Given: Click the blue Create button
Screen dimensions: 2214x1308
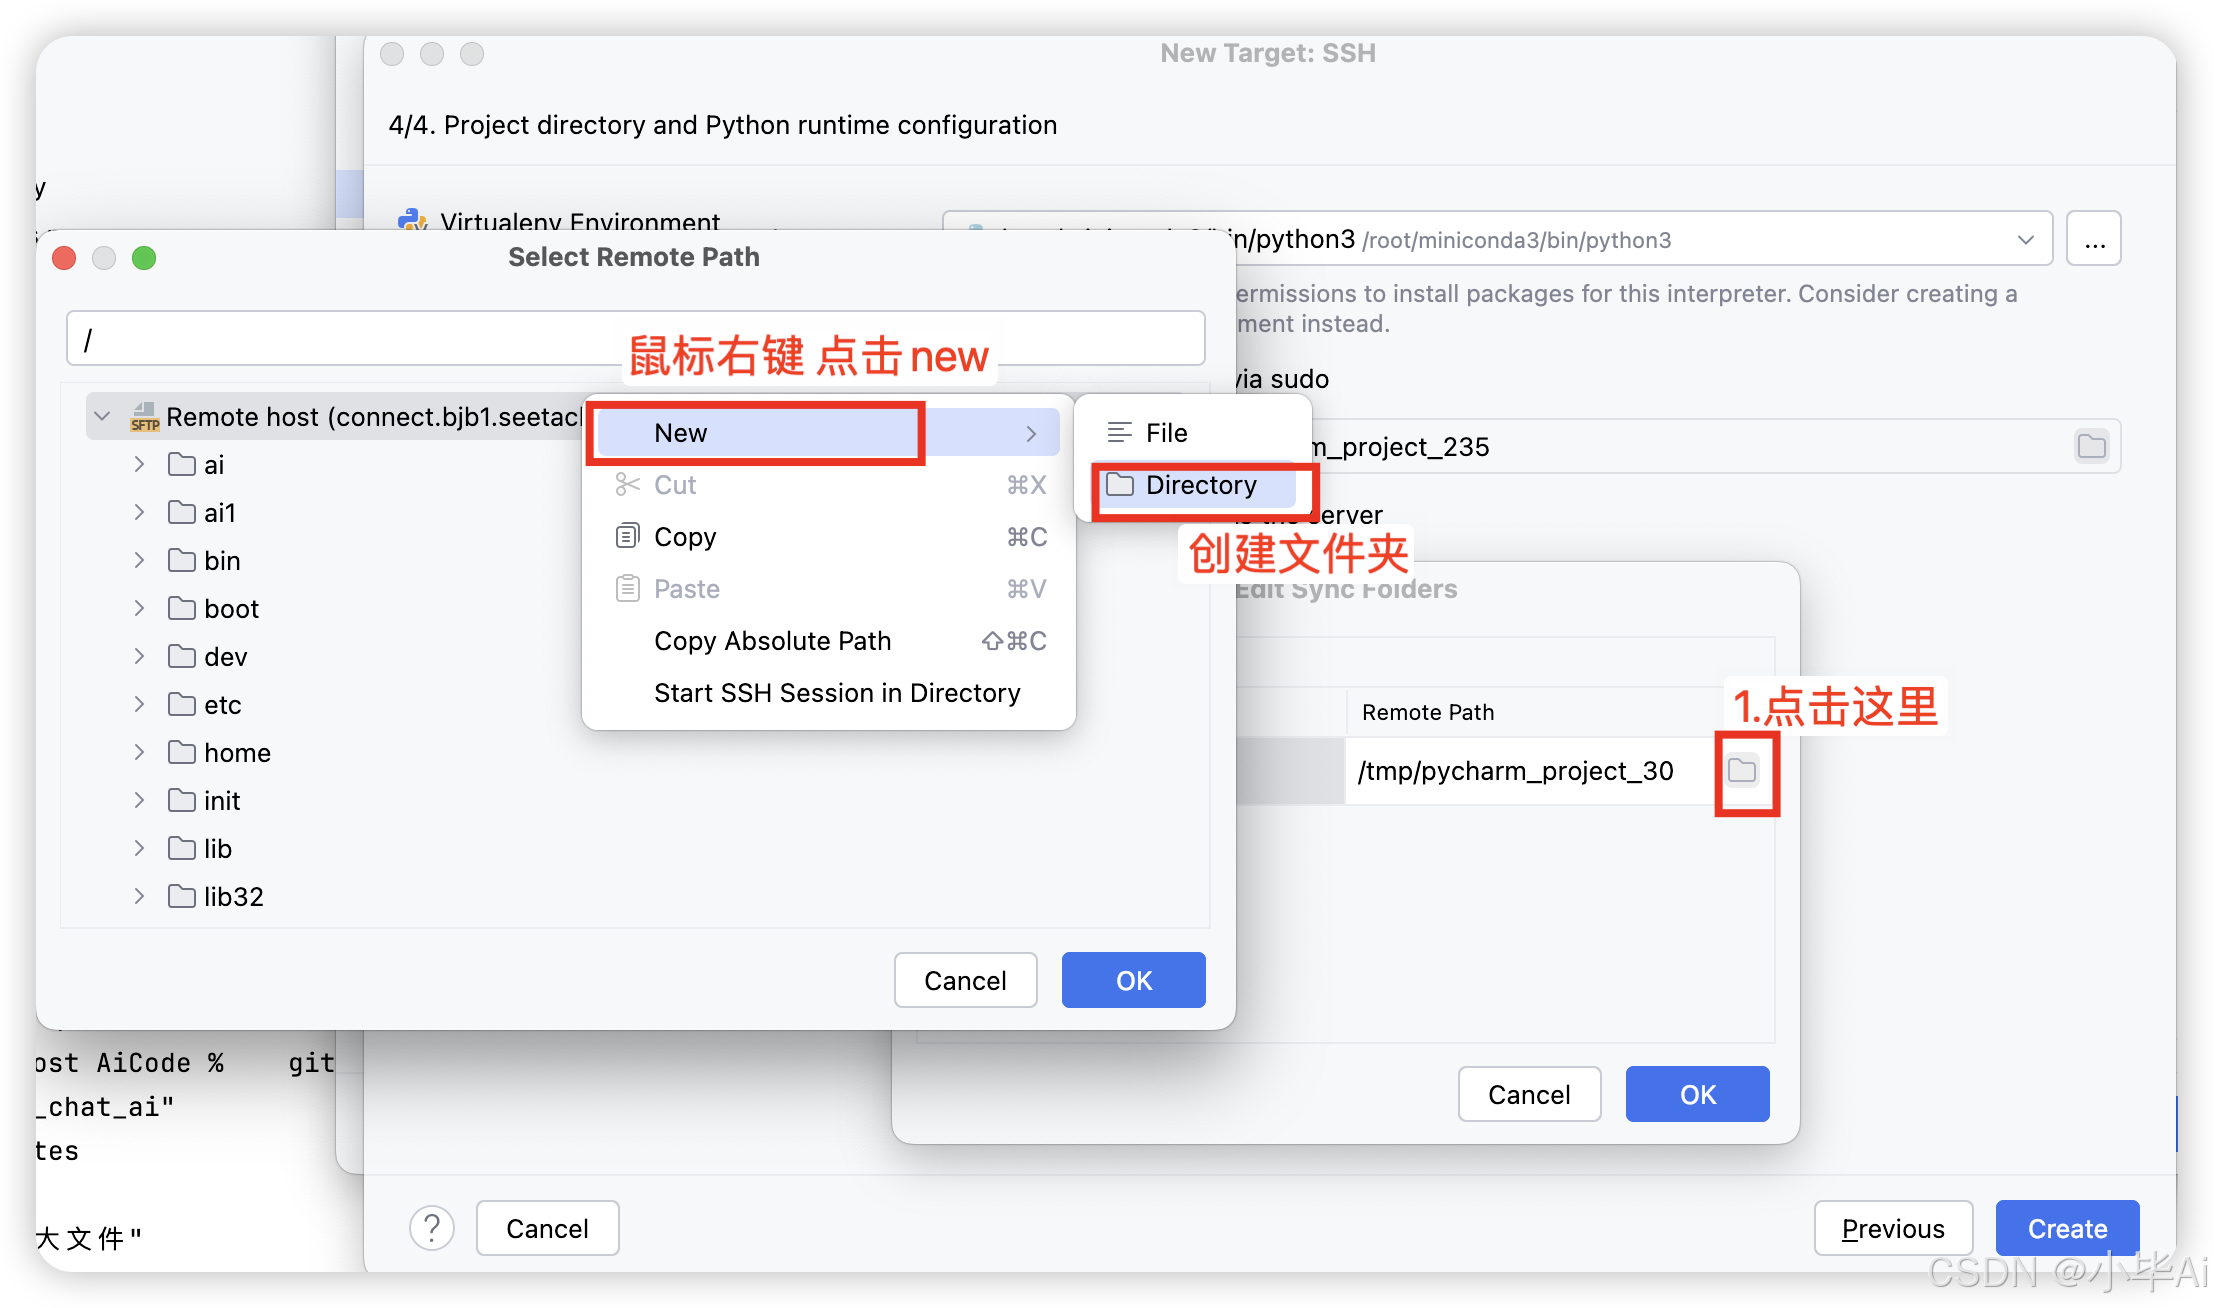Looking at the screenshot, I should click(x=2067, y=1228).
